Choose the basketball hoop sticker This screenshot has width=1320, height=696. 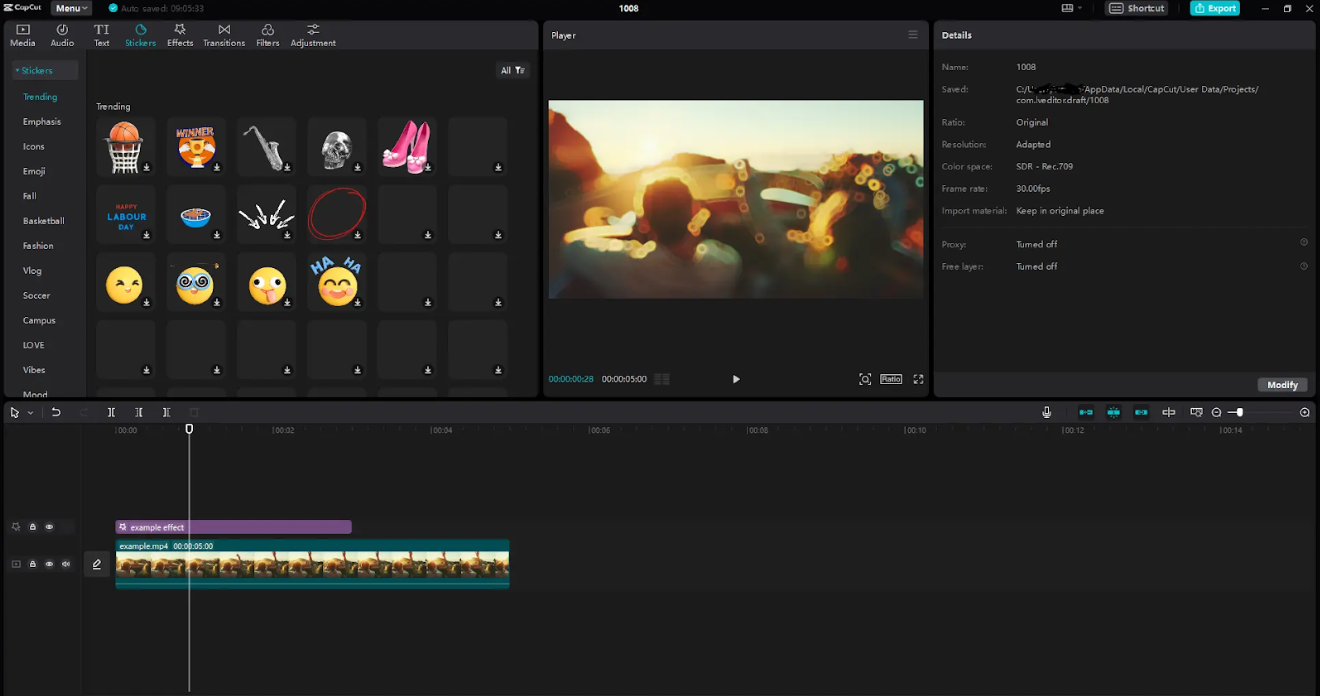coord(125,146)
